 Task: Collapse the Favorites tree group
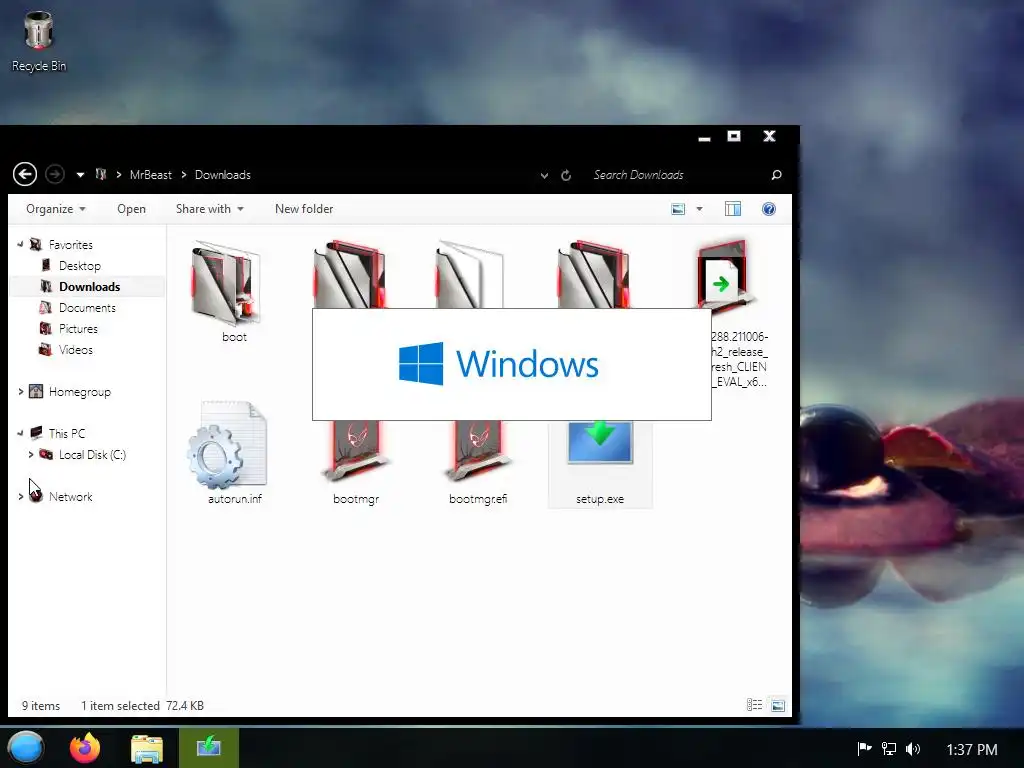click(x=20, y=244)
